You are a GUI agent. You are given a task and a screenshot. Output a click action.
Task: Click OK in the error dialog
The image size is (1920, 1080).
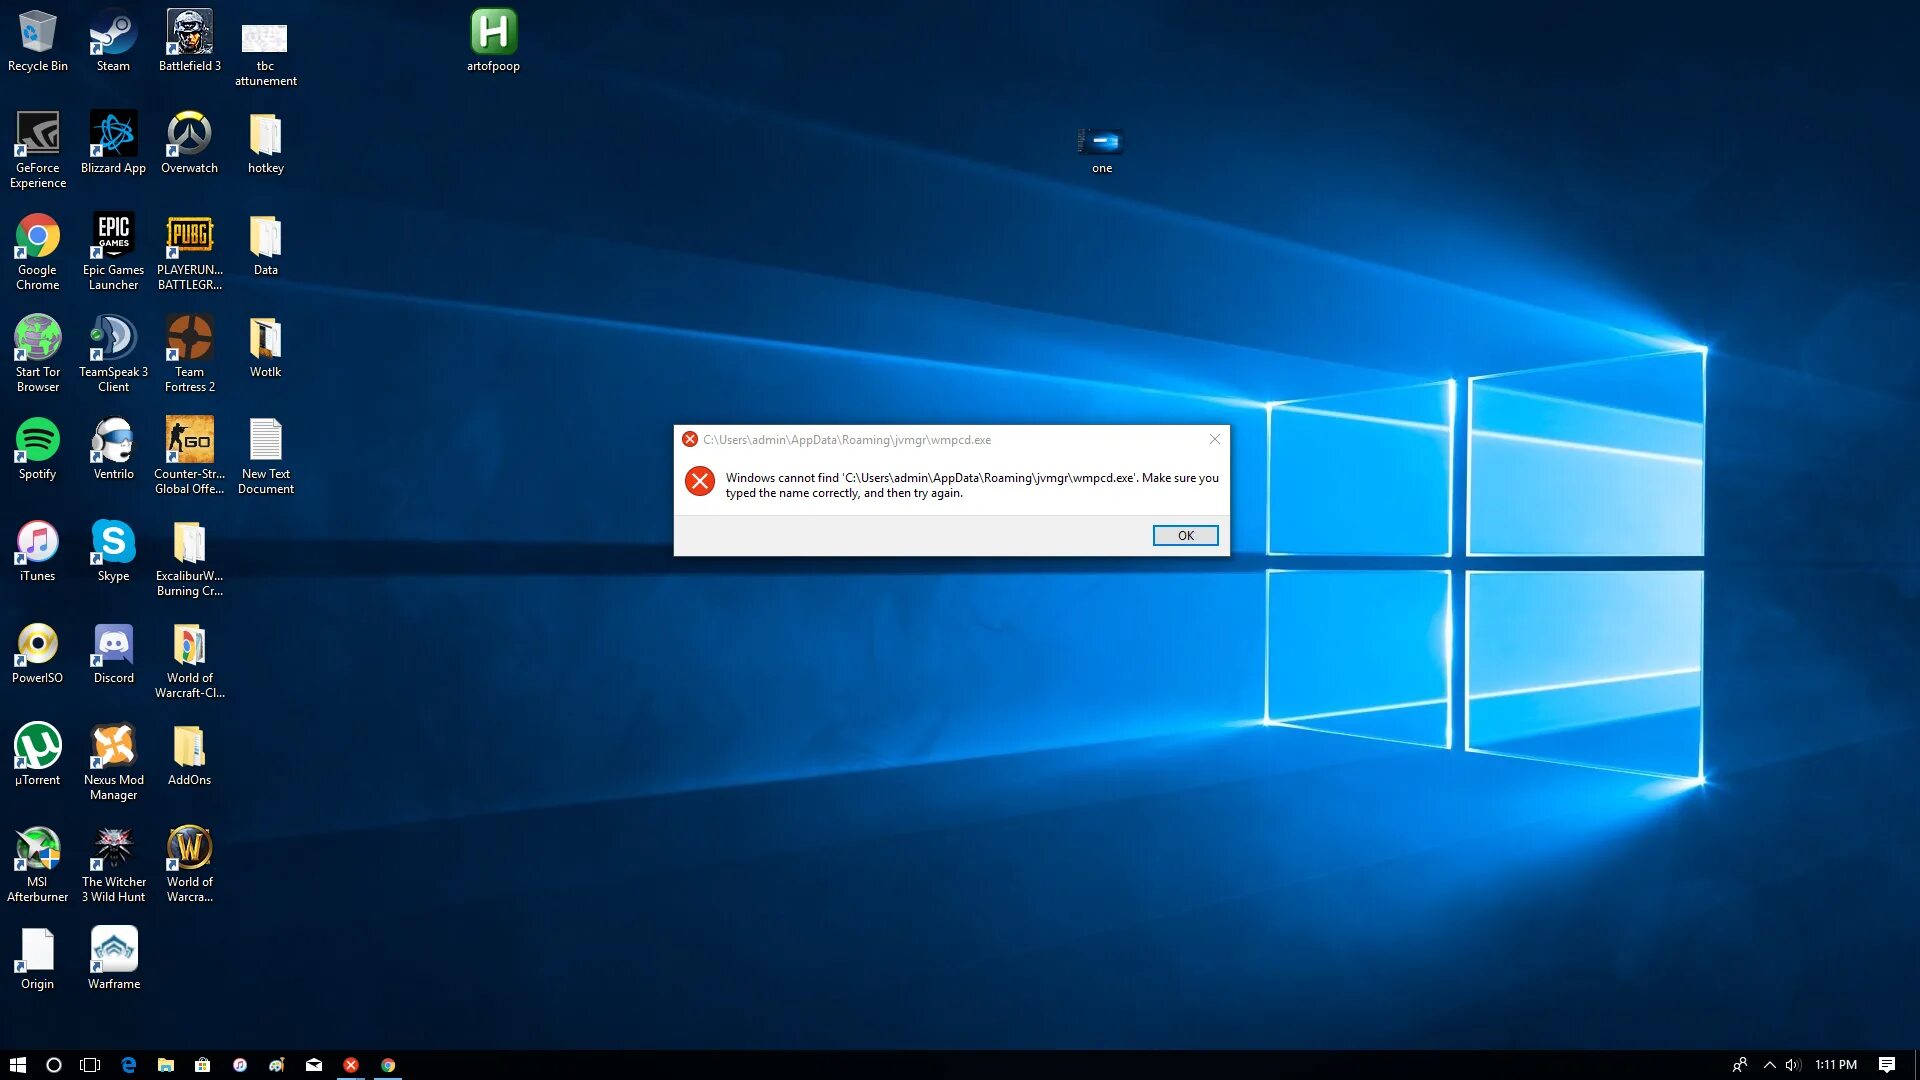[x=1185, y=536]
